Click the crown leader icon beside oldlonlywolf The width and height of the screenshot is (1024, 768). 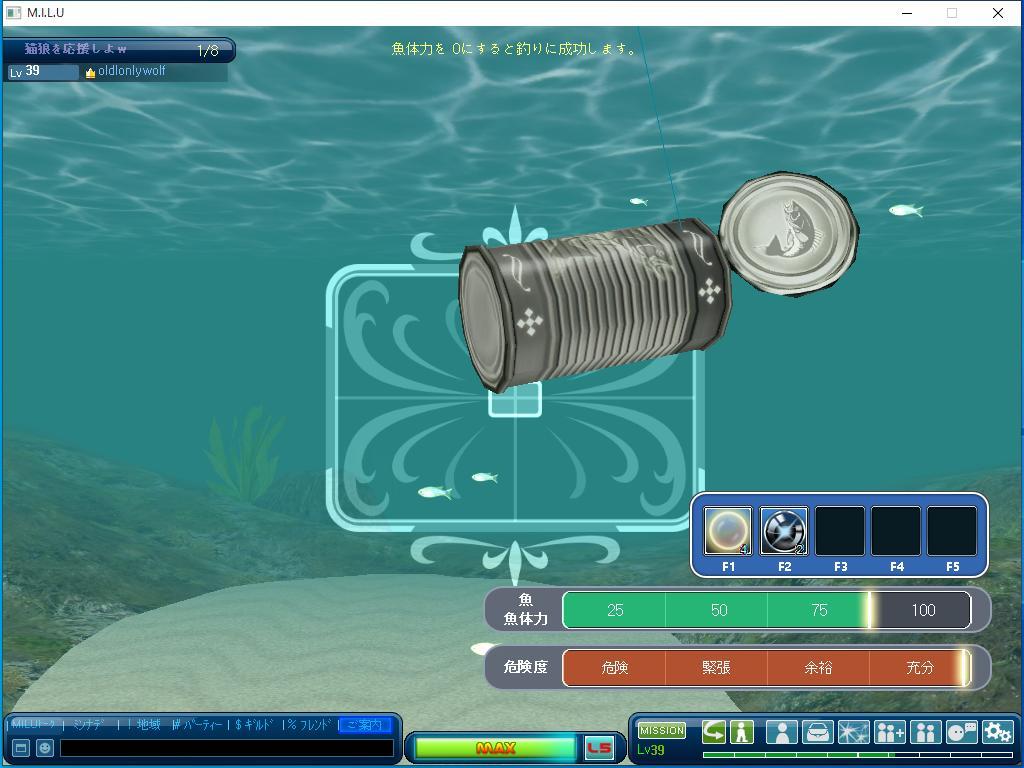point(90,72)
